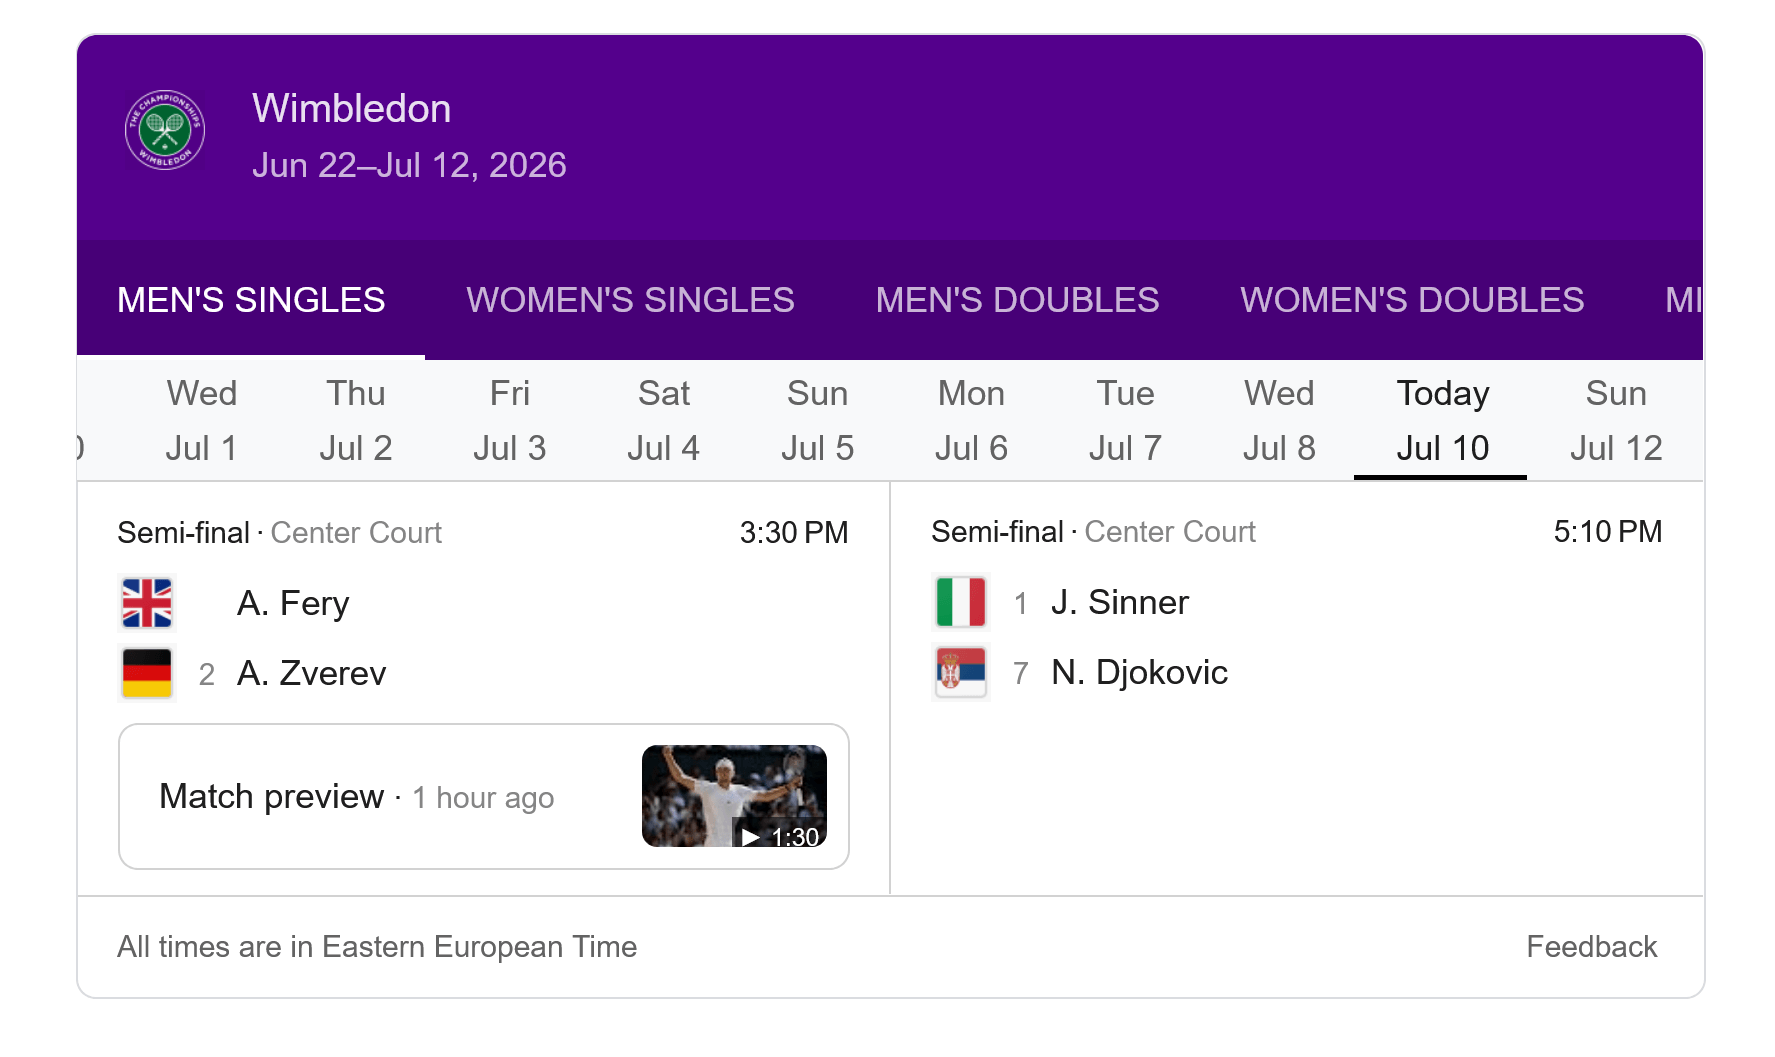Show matches for Sat Jul 4
Viewport: 1775px width, 1057px height.
[664, 420]
